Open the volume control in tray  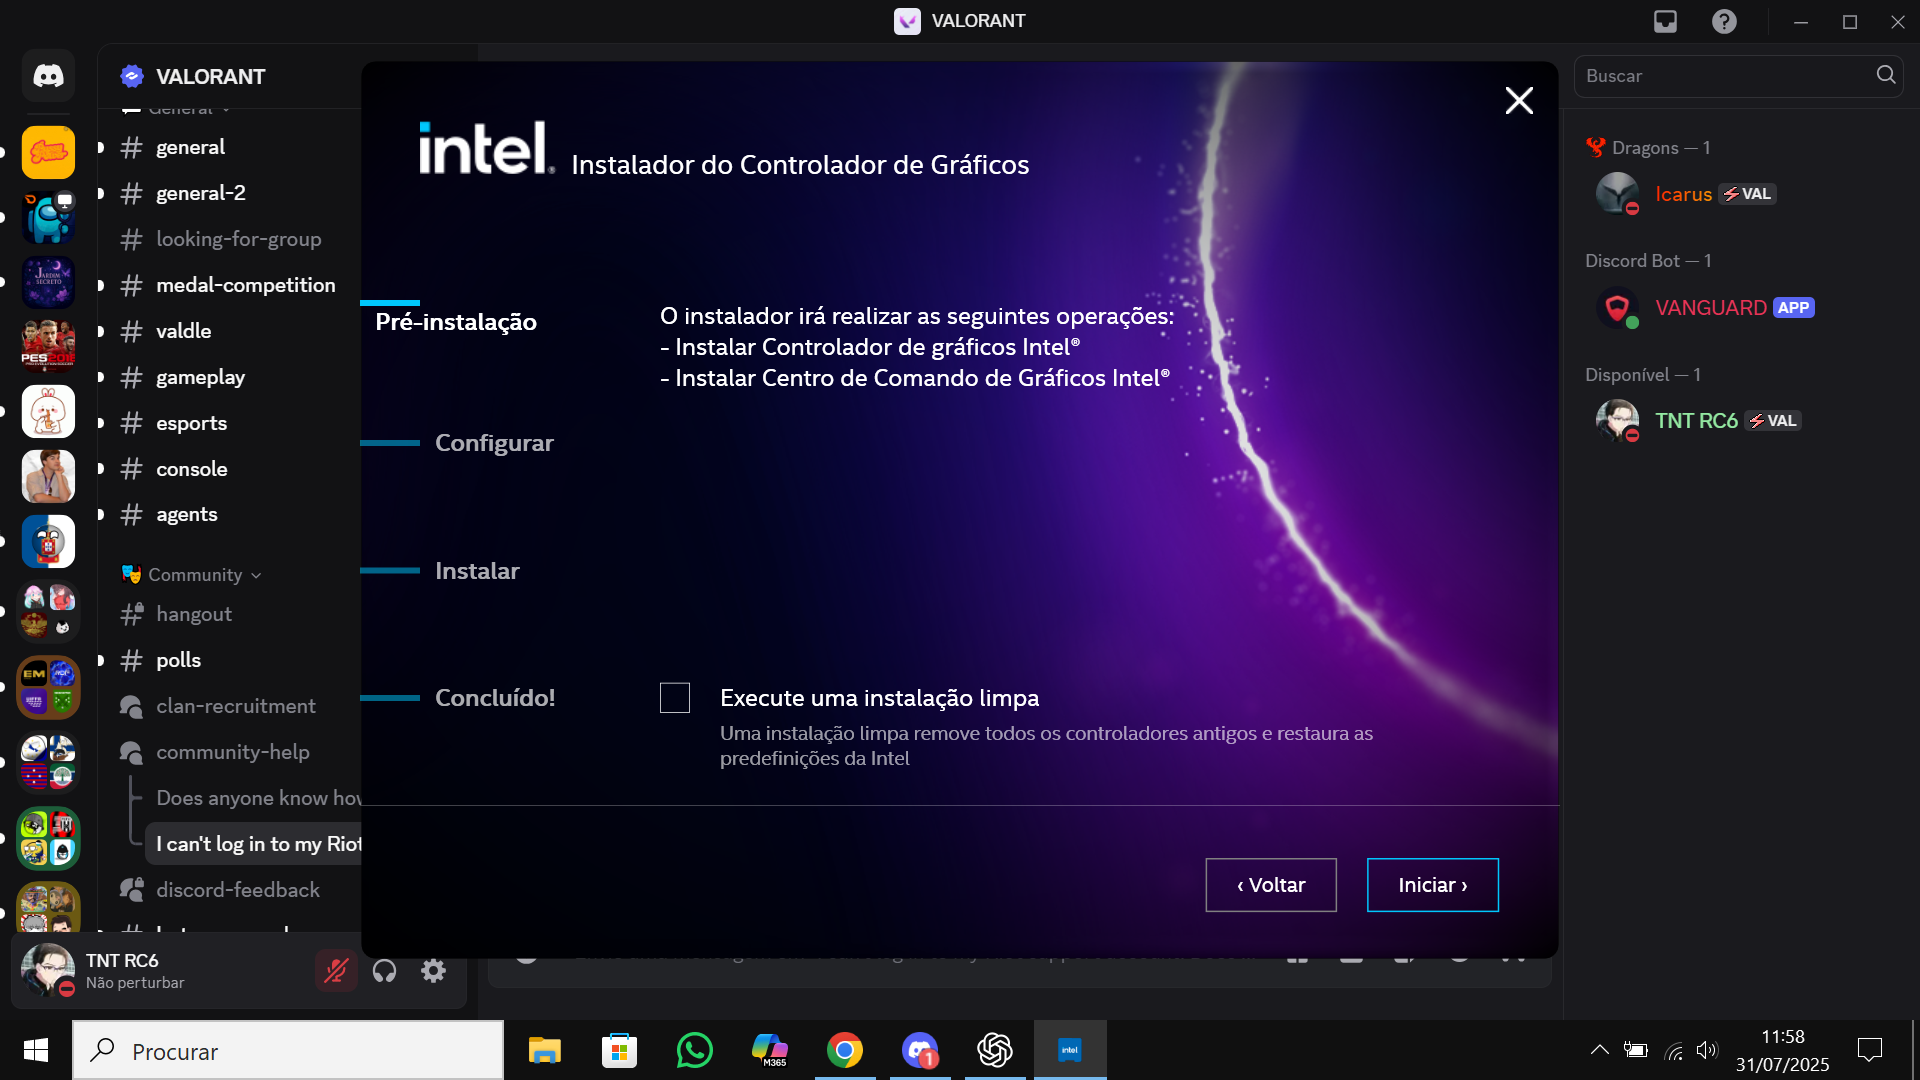pyautogui.click(x=1707, y=1050)
